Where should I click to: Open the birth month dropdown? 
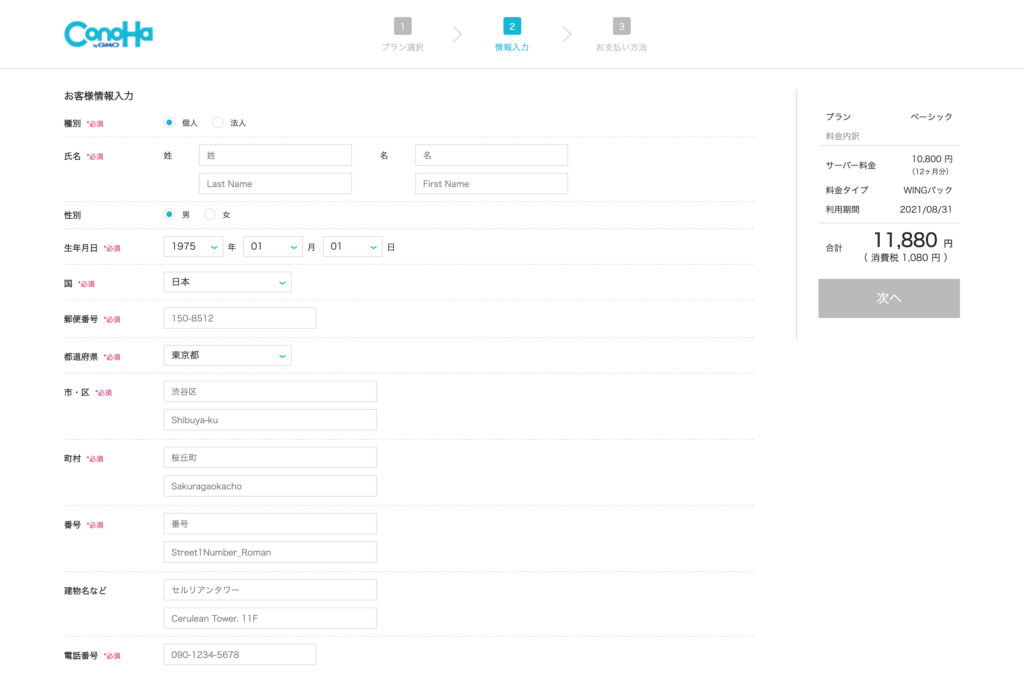pyautogui.click(x=273, y=246)
